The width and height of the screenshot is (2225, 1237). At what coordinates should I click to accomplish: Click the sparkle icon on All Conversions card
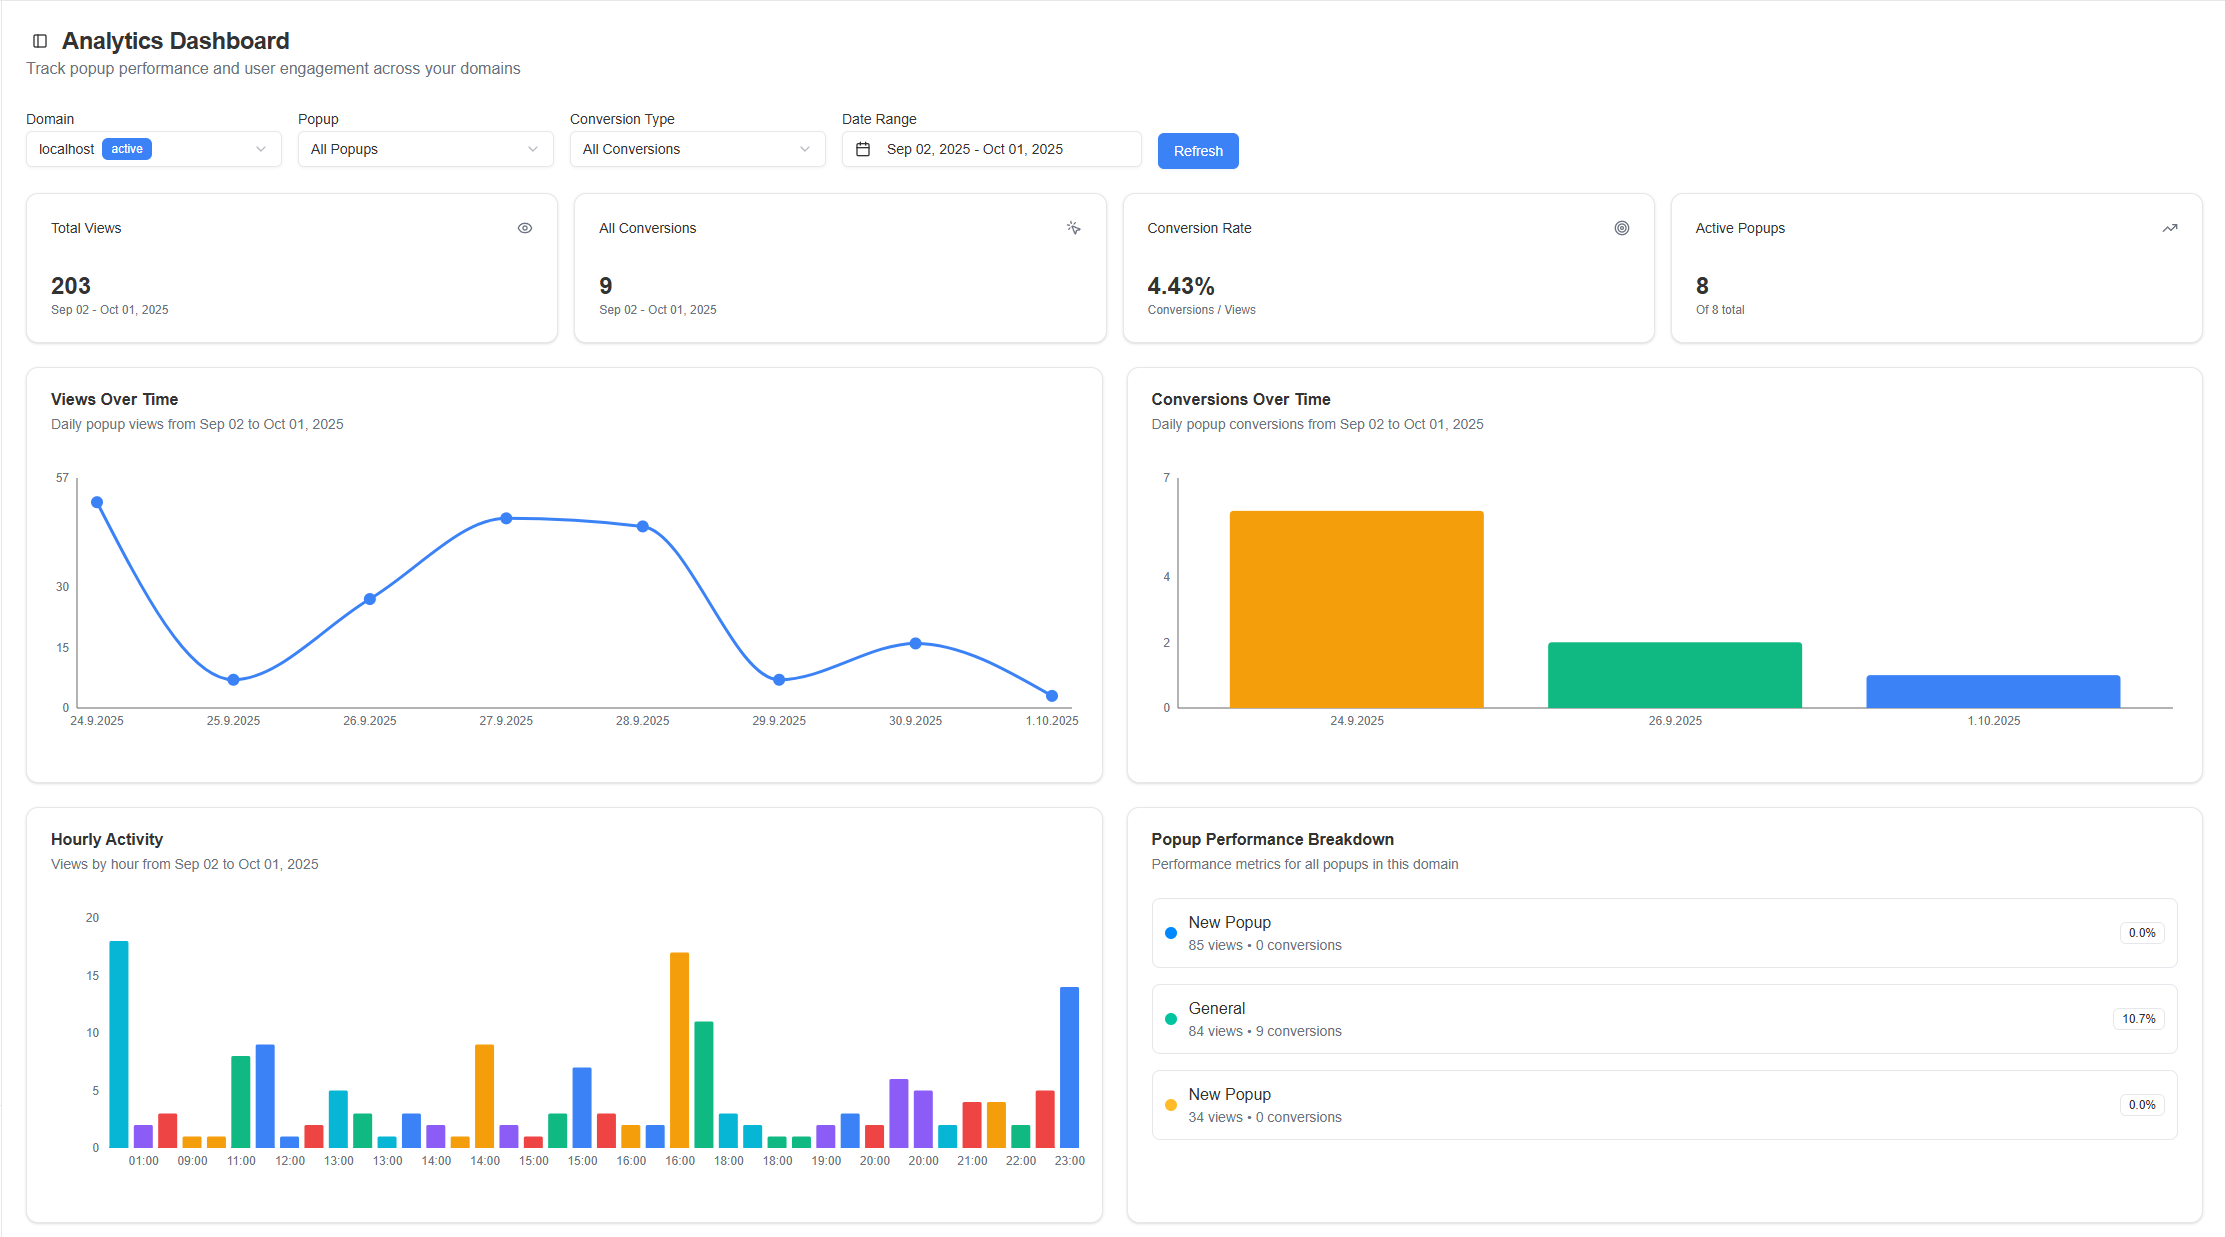(x=1073, y=228)
